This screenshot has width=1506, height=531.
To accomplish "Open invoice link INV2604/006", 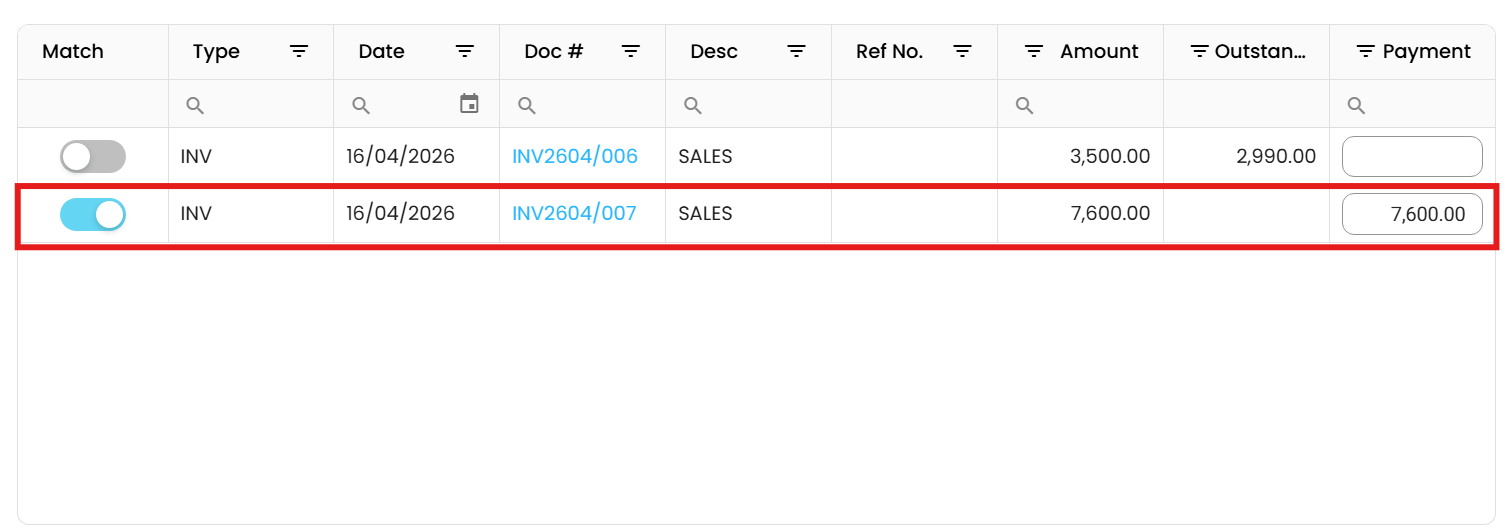I will click(x=575, y=156).
